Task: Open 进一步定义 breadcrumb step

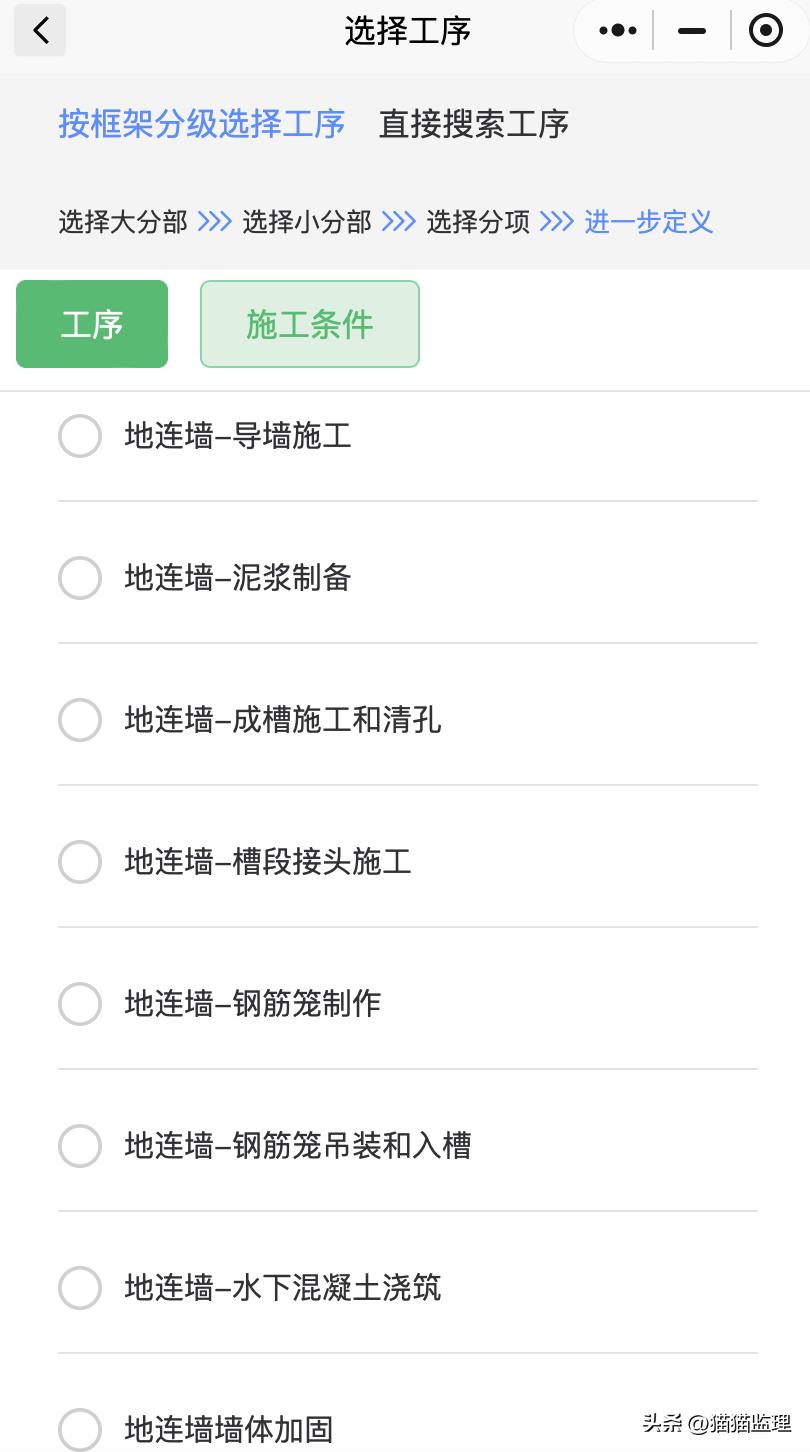Action: (649, 221)
